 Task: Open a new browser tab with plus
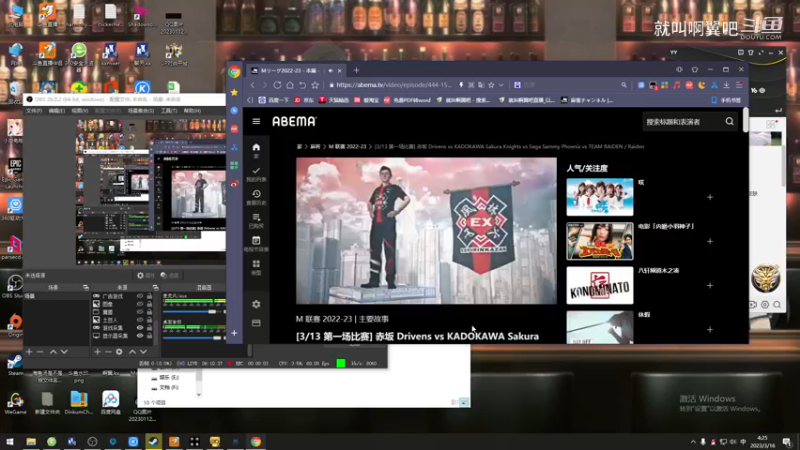pyautogui.click(x=356, y=70)
